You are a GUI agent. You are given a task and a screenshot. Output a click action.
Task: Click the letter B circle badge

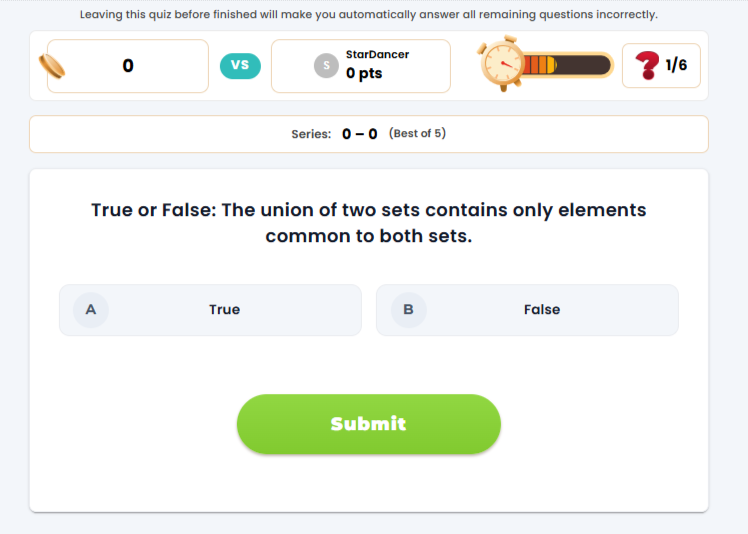[408, 310]
